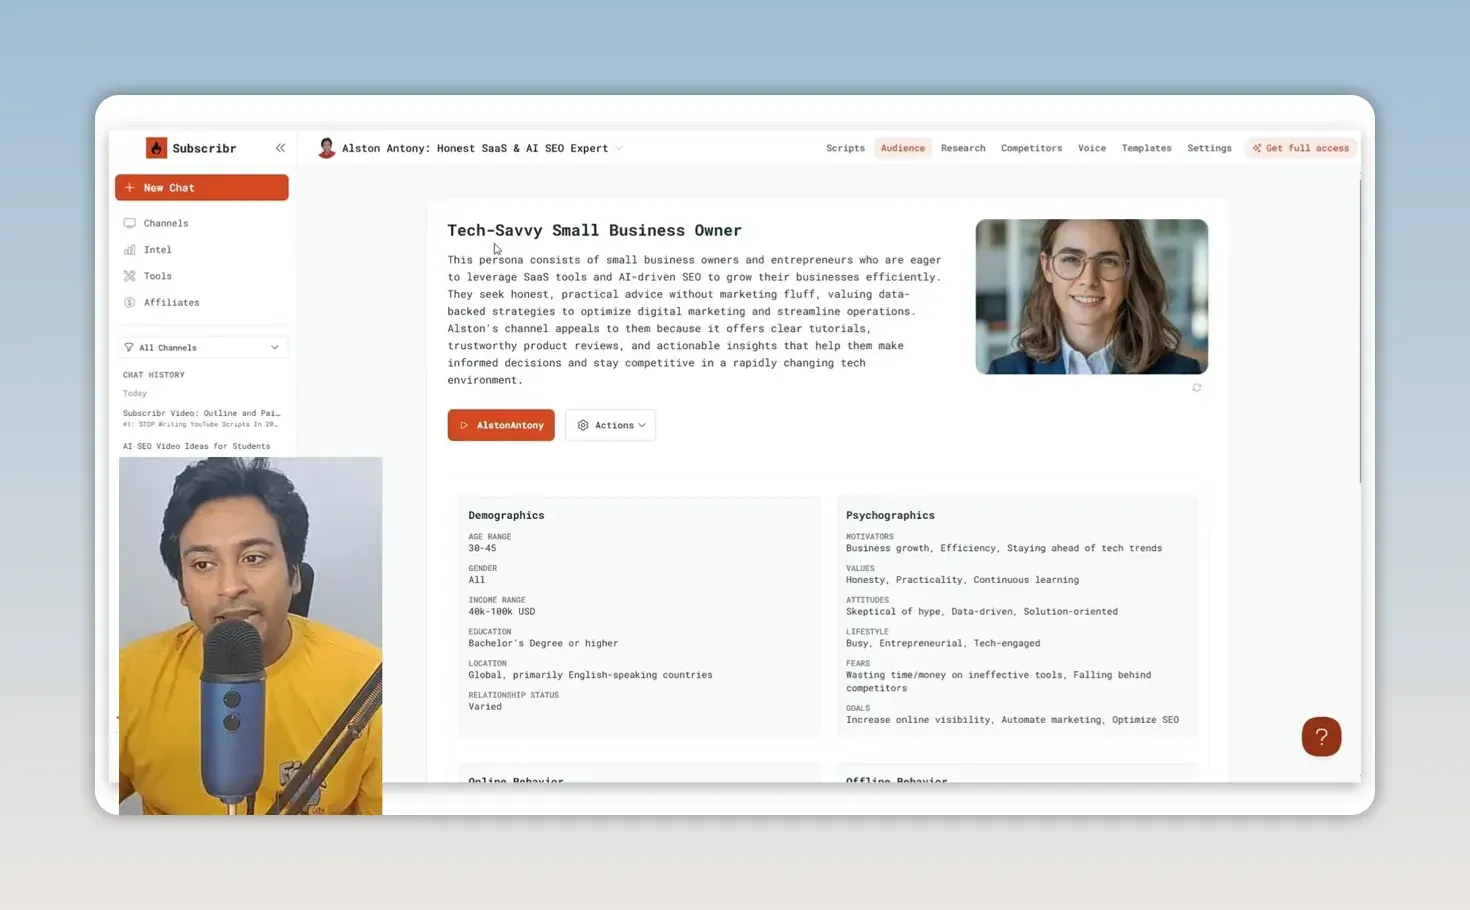
Task: Click the Intel bar chart icon
Action: [x=129, y=250]
